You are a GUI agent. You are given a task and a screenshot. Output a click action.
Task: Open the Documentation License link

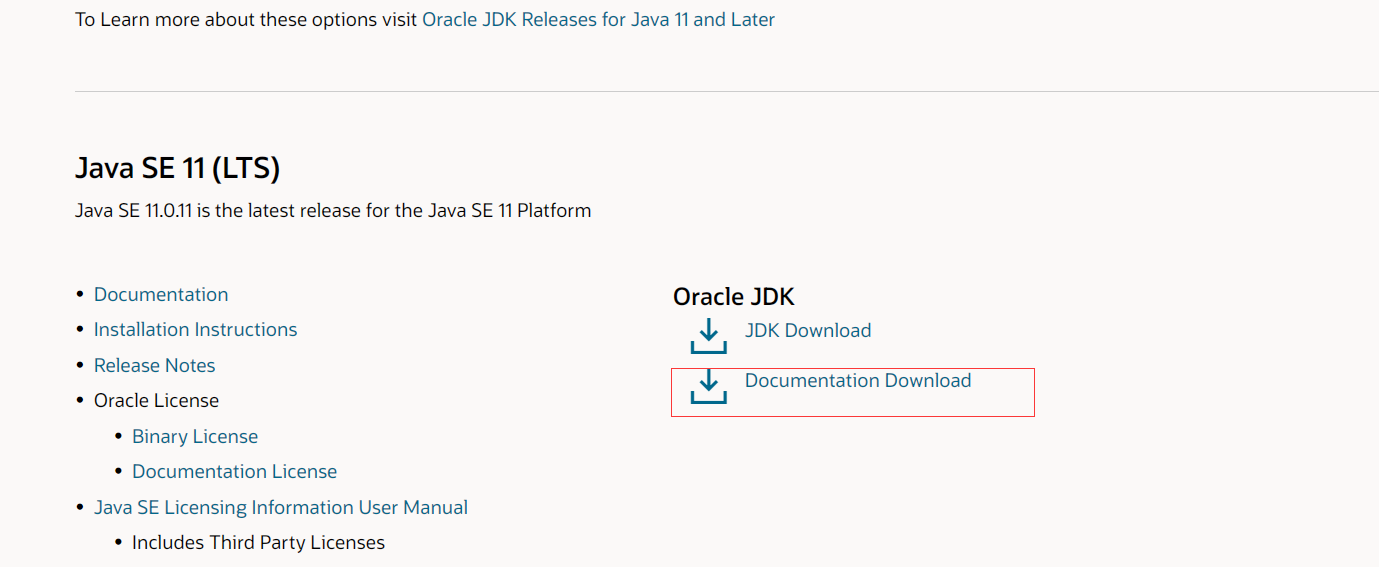tap(234, 471)
